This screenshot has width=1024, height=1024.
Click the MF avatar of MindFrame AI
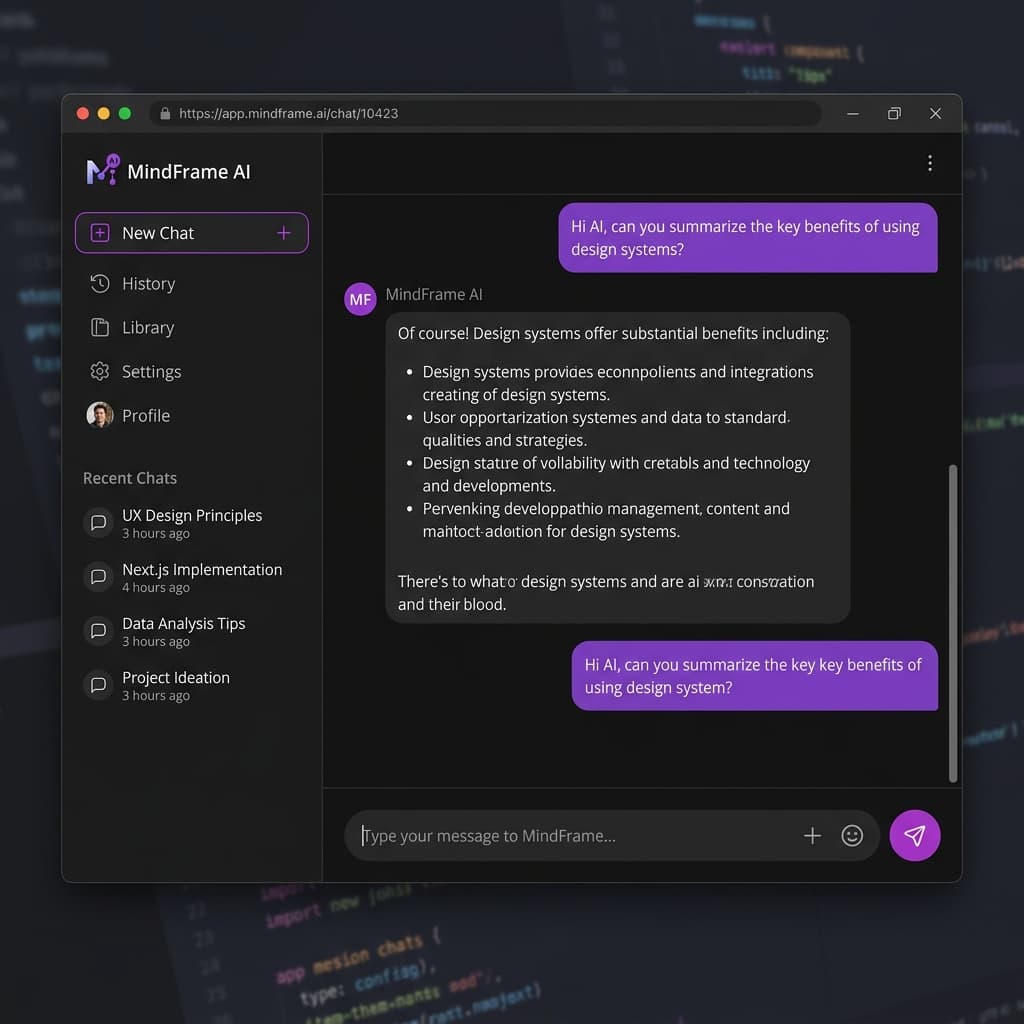pos(360,300)
